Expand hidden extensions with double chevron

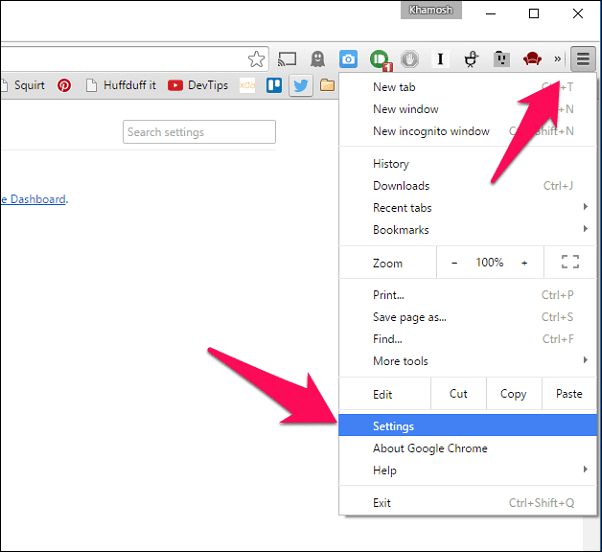point(557,59)
